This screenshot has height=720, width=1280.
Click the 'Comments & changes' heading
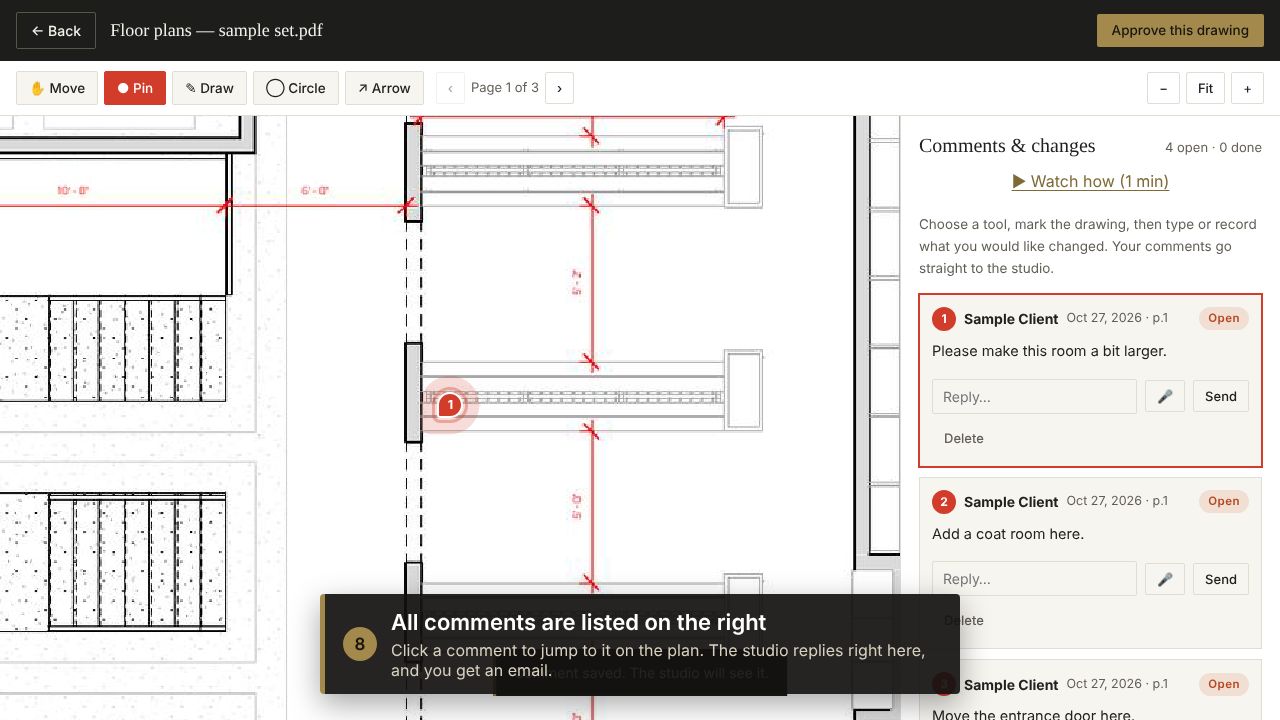click(x=1007, y=146)
